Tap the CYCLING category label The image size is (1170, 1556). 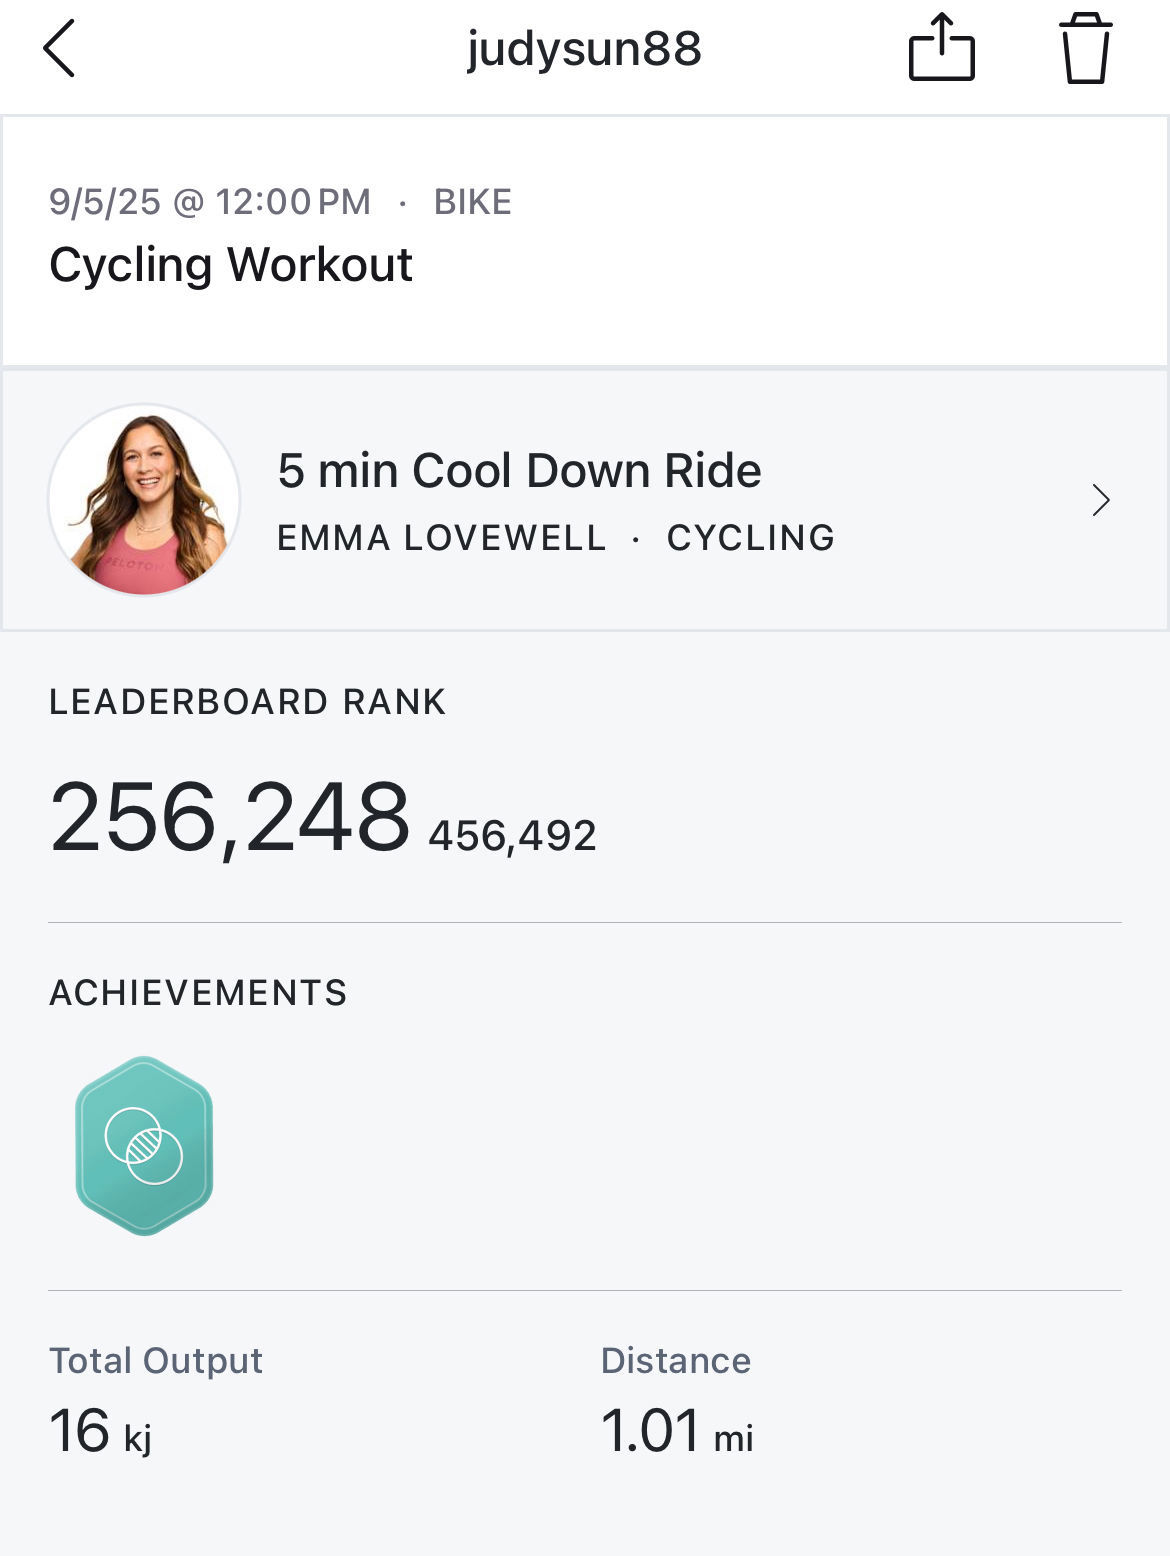point(751,538)
